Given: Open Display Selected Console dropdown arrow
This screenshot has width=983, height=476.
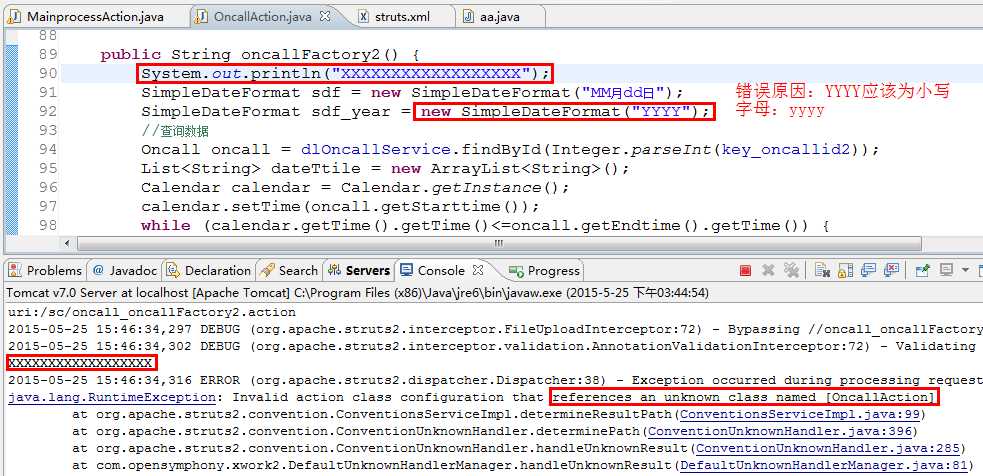Looking at the screenshot, I should (x=965, y=270).
